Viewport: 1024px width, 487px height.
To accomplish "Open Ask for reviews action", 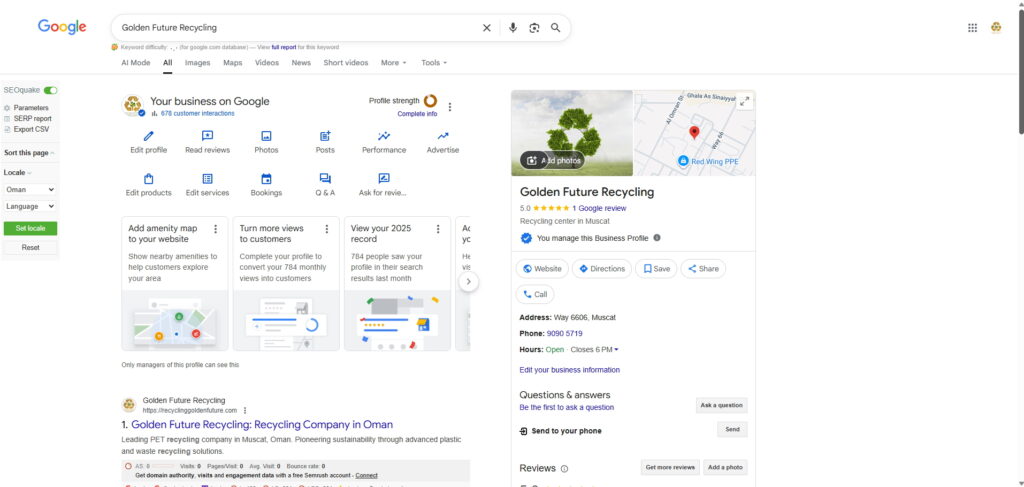I will coord(384,185).
